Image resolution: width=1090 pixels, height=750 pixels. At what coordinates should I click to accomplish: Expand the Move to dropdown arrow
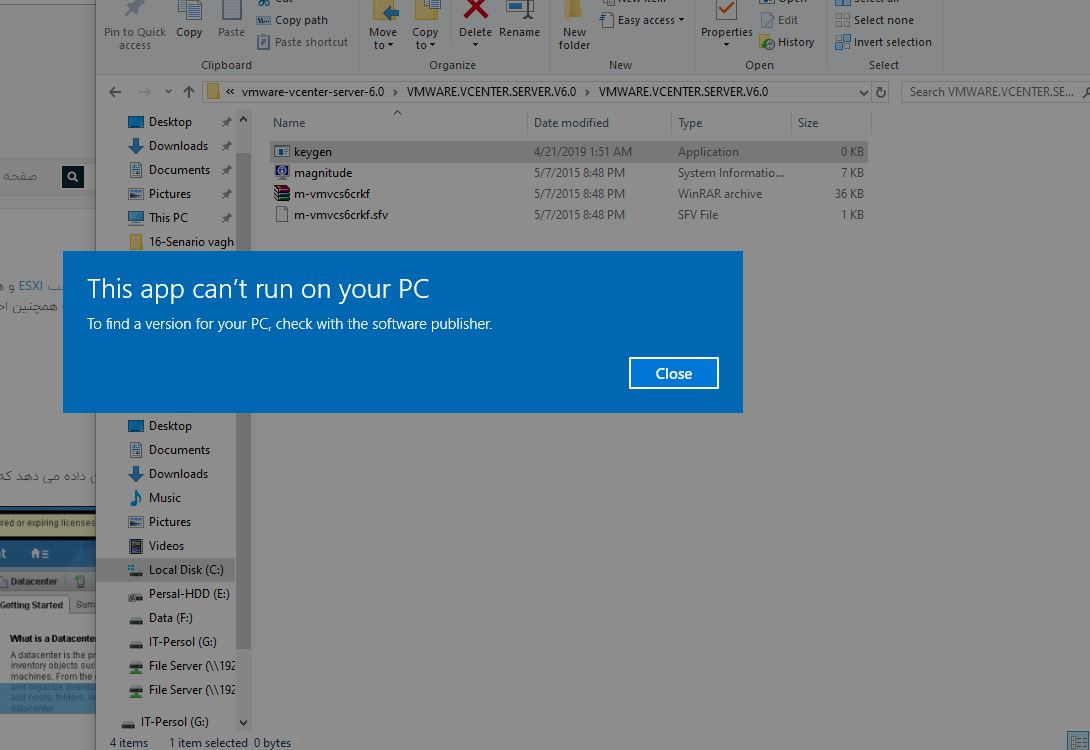pos(383,45)
